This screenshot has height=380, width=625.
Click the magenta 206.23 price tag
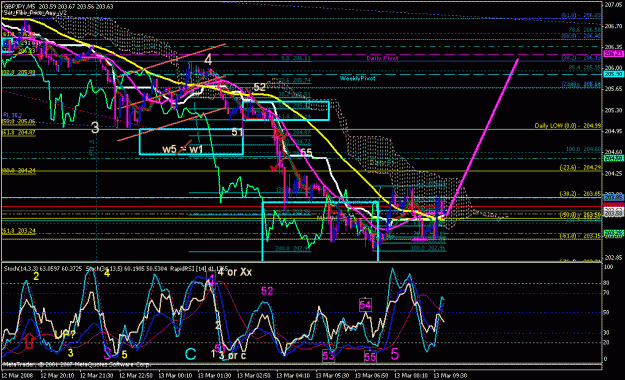click(613, 54)
